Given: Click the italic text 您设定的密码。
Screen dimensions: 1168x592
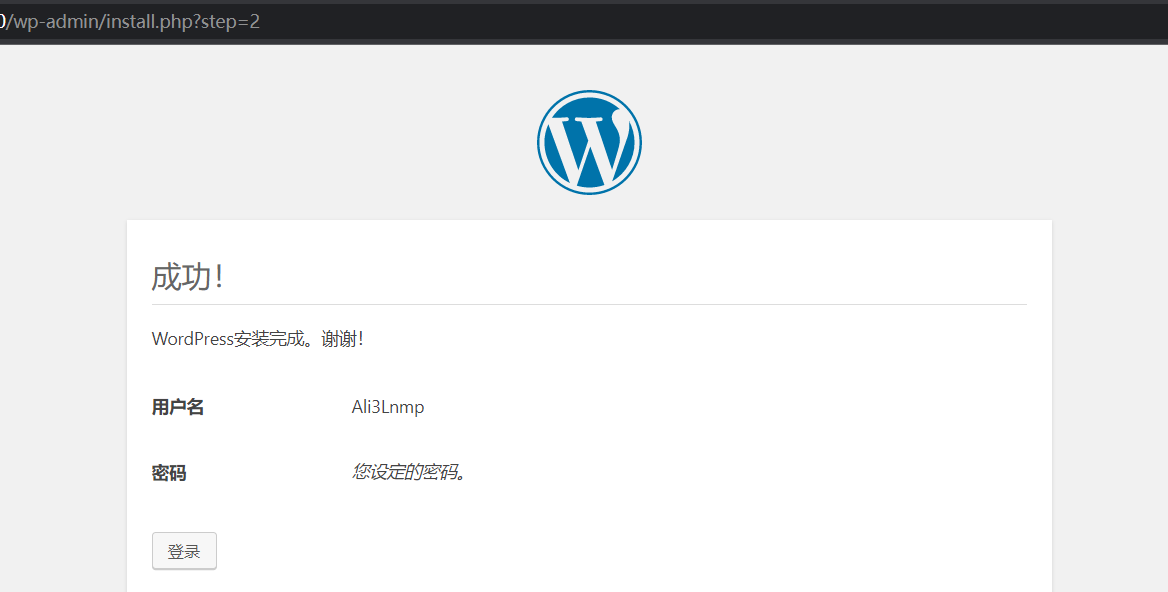Looking at the screenshot, I should tap(410, 471).
